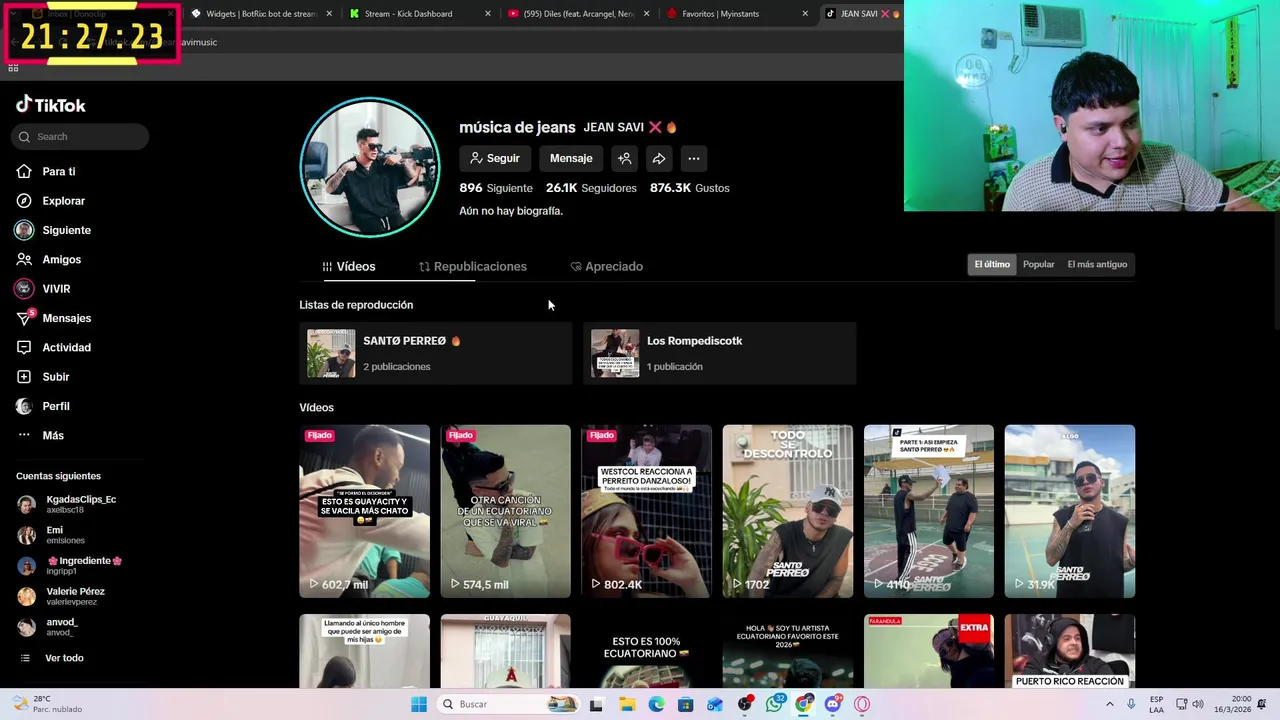Viewport: 1280px width, 720px height.
Task: Click the share profile arrow icon
Action: (659, 158)
